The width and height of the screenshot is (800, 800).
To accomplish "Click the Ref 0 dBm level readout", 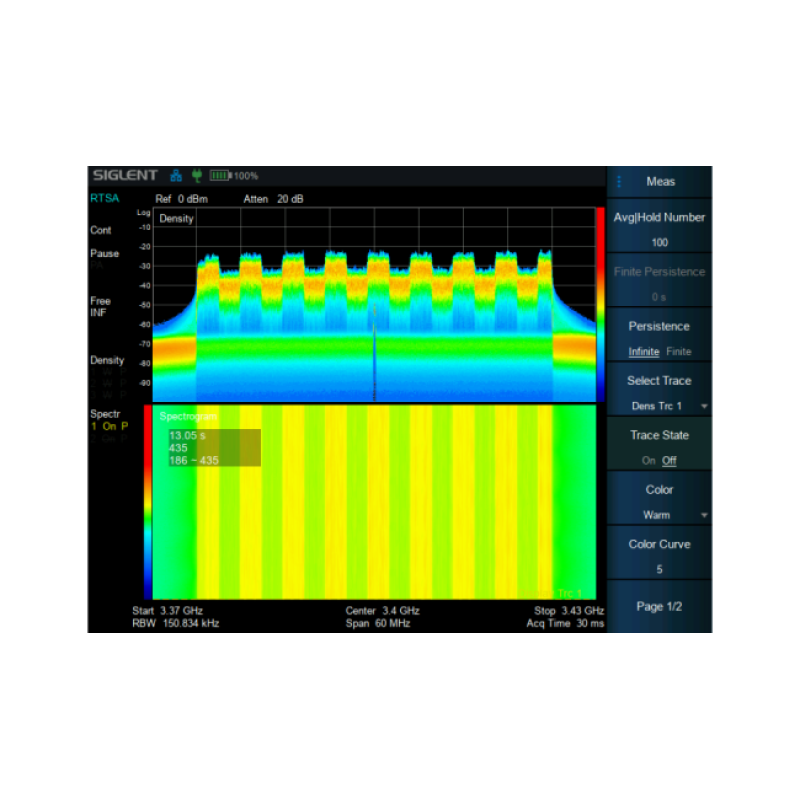I will click(x=180, y=199).
